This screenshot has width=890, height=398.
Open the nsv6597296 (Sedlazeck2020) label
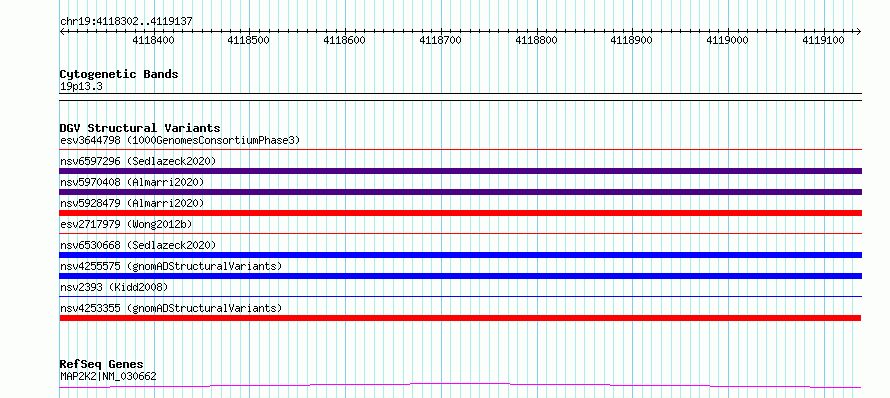pyautogui.click(x=138, y=161)
